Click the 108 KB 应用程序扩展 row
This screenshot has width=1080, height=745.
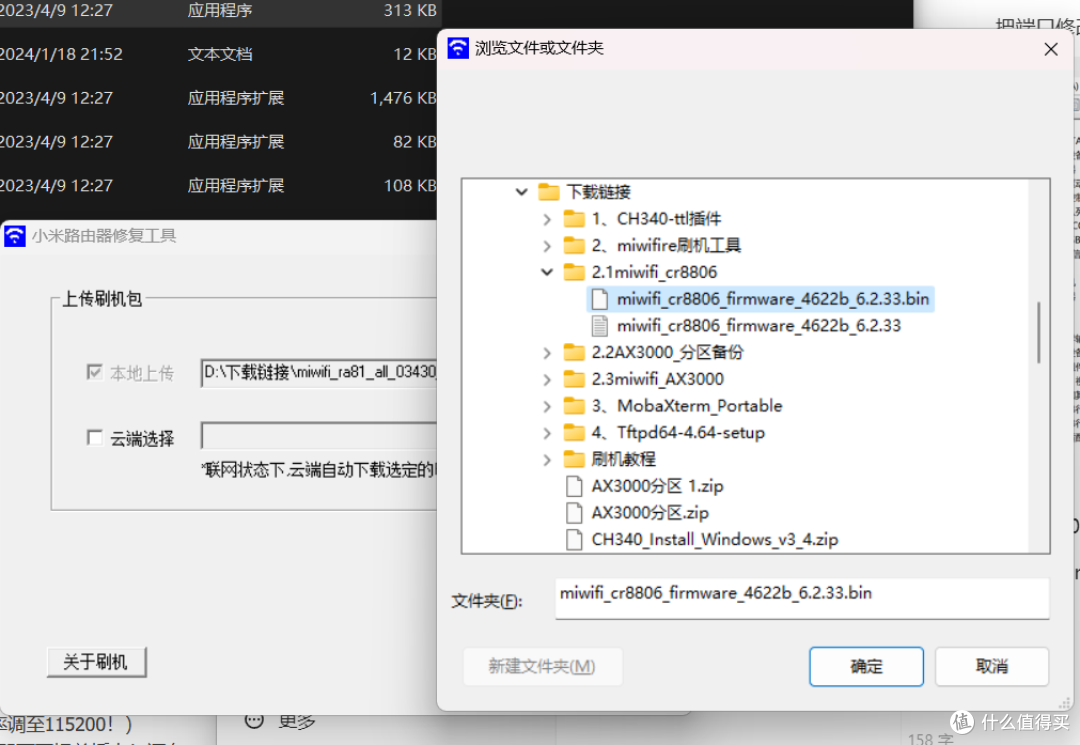tap(218, 185)
